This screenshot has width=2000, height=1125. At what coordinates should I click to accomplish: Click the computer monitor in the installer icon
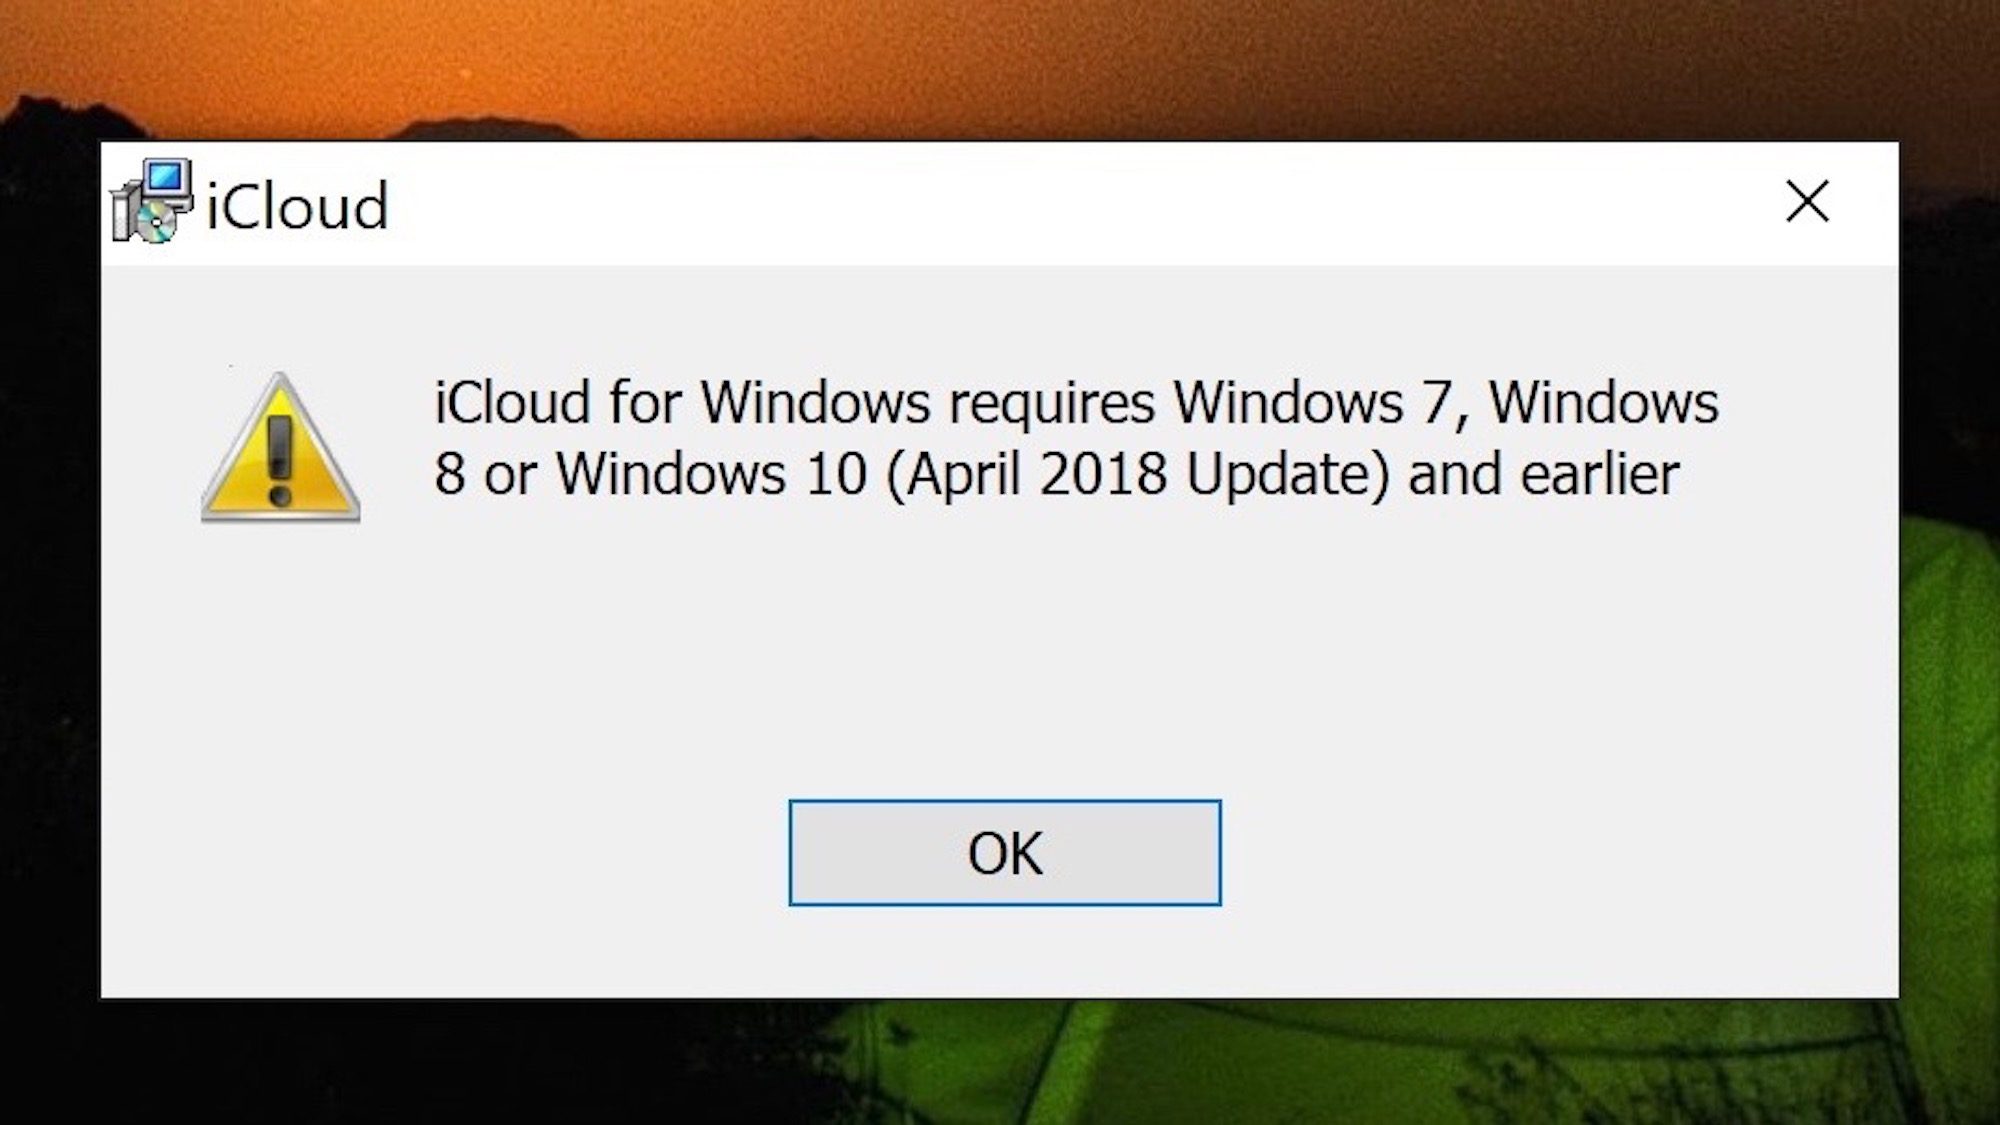pyautogui.click(x=165, y=180)
